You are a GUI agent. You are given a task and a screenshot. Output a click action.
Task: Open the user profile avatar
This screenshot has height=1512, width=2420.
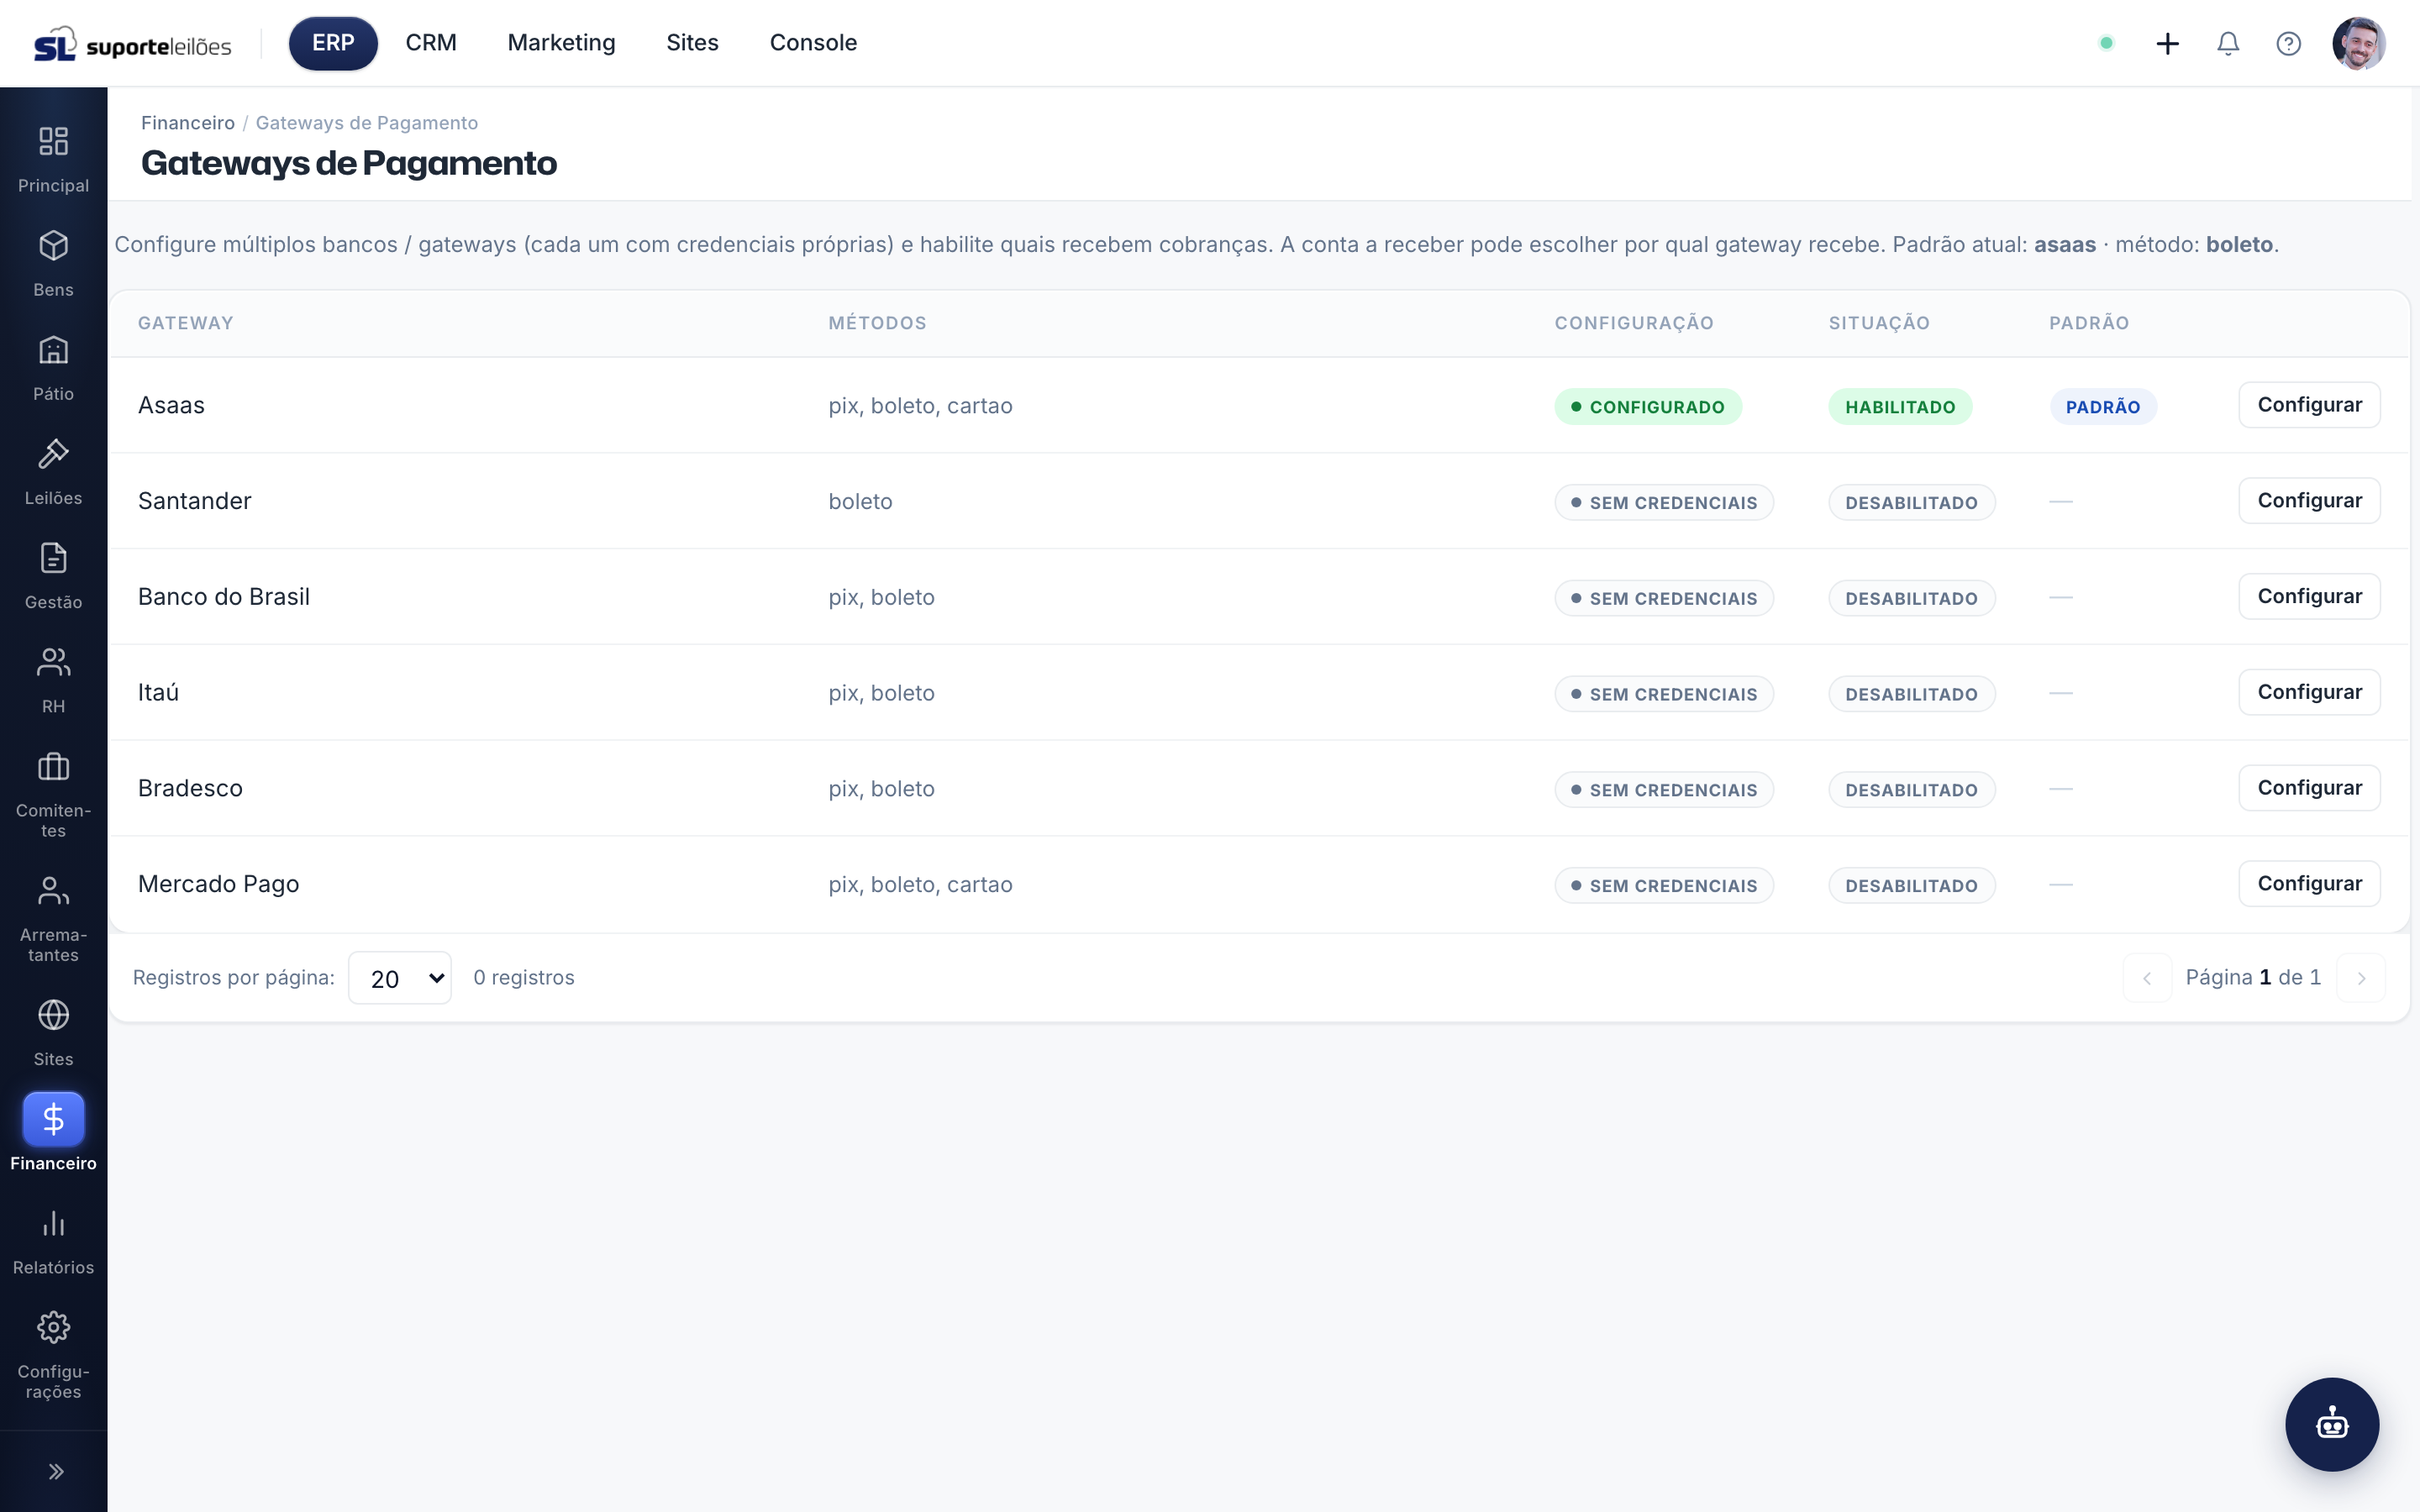pyautogui.click(x=2359, y=44)
